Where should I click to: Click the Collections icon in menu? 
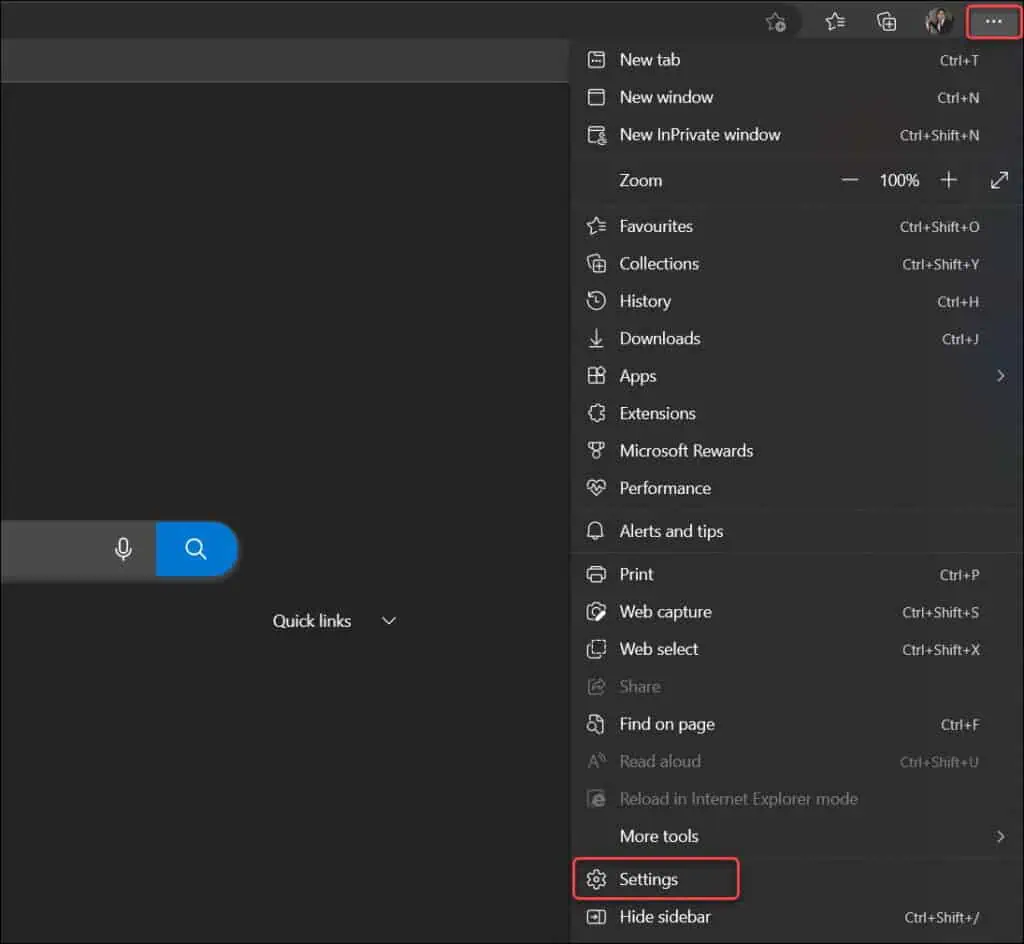click(x=596, y=264)
